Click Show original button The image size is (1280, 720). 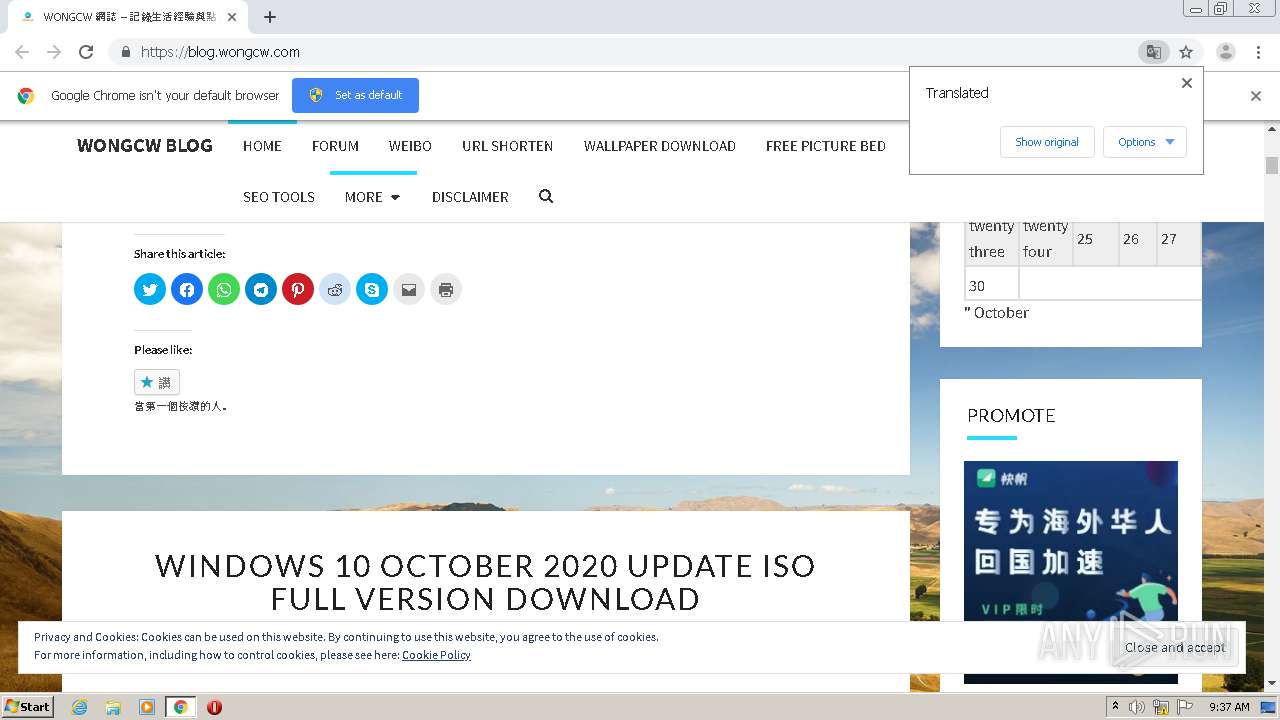[1047, 142]
